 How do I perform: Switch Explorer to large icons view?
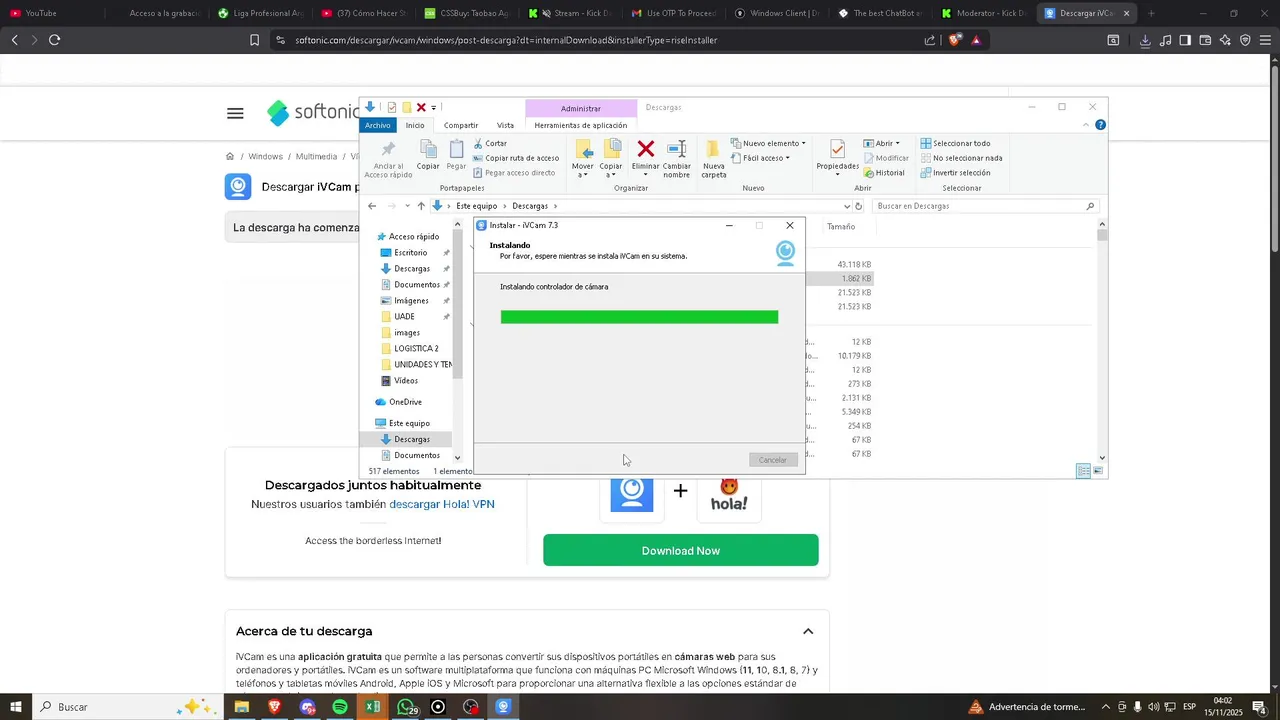pyautogui.click(x=1098, y=471)
